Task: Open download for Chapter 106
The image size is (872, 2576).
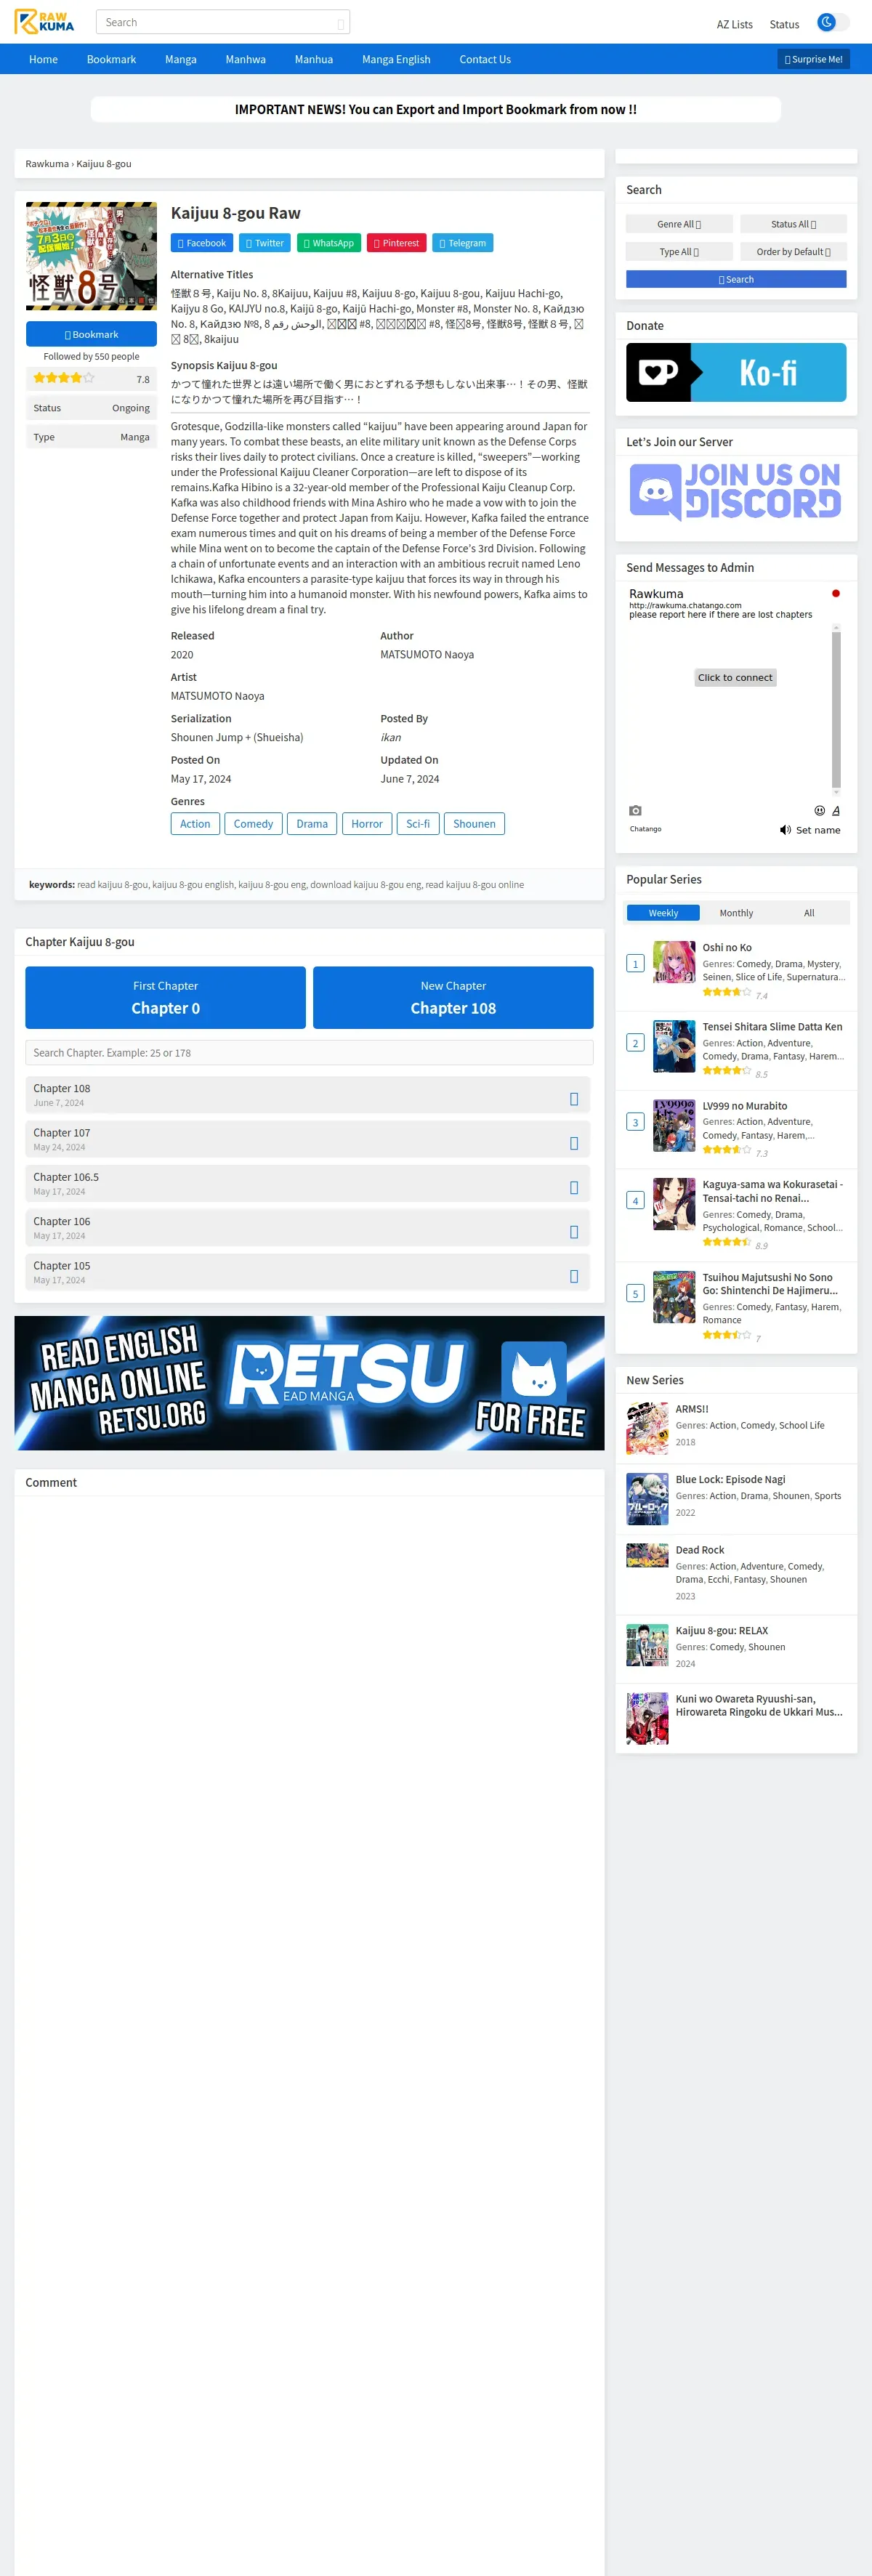Action: (x=574, y=1232)
